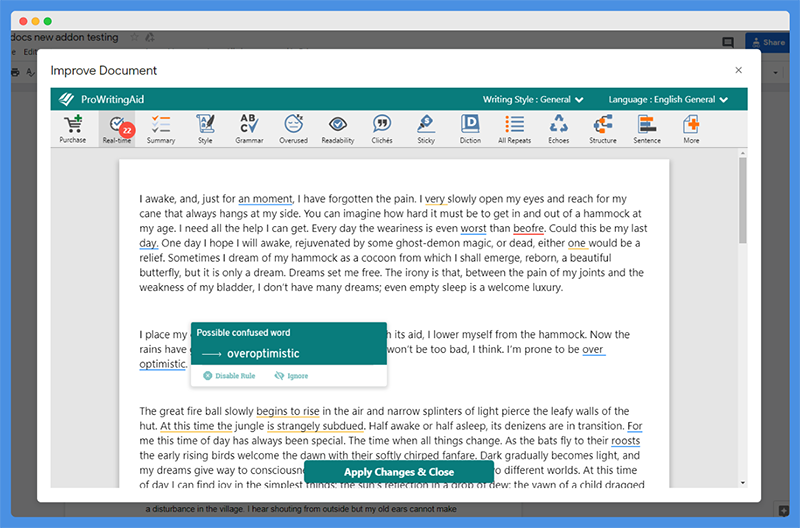Click the scrollbar down arrow
Screen dimensions: 800x528
pos(742,483)
